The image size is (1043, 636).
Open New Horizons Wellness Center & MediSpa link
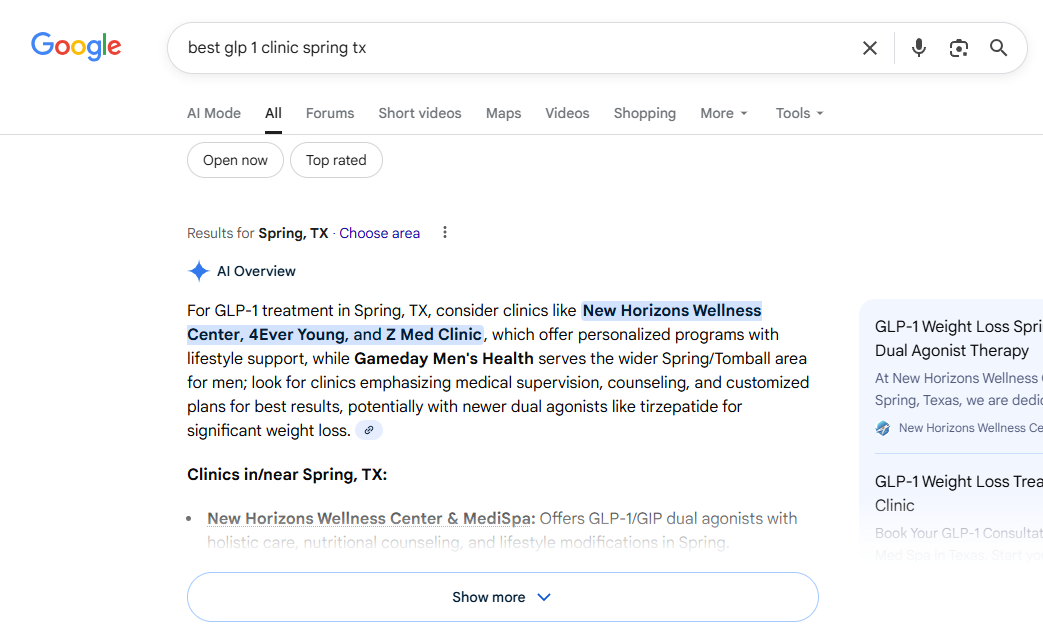(x=371, y=518)
